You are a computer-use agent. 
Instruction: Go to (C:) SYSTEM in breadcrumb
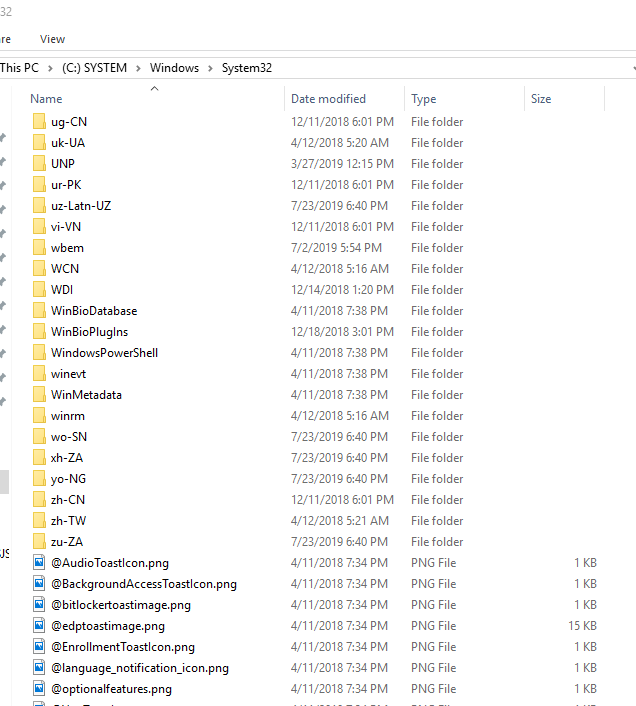[95, 68]
